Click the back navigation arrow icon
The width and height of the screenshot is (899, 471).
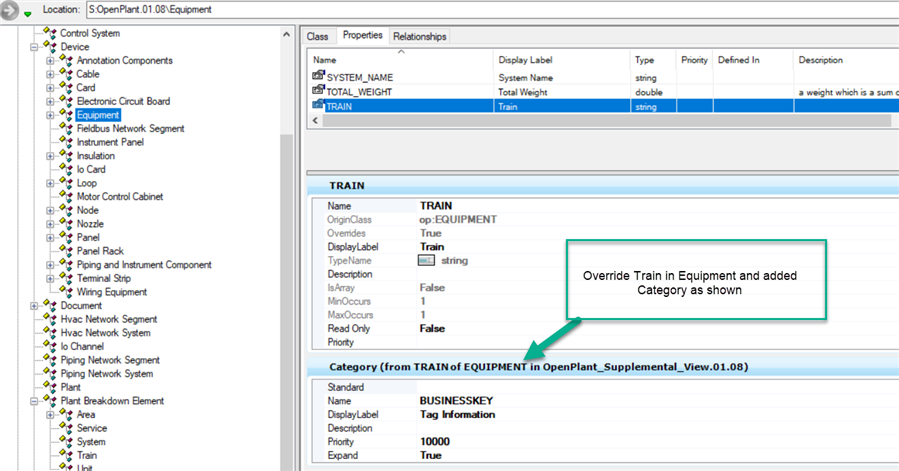[9, 10]
